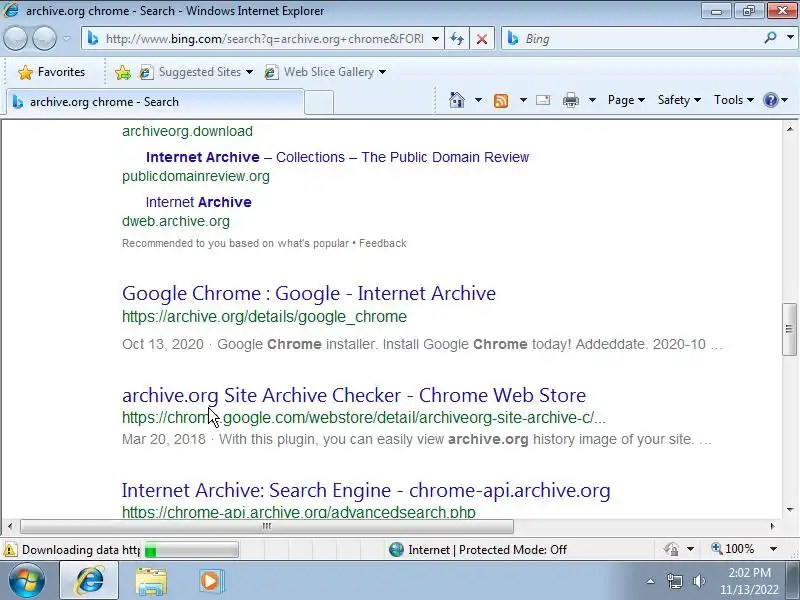Open the Internet Archive dweb link
The image size is (800, 600).
(x=198, y=202)
